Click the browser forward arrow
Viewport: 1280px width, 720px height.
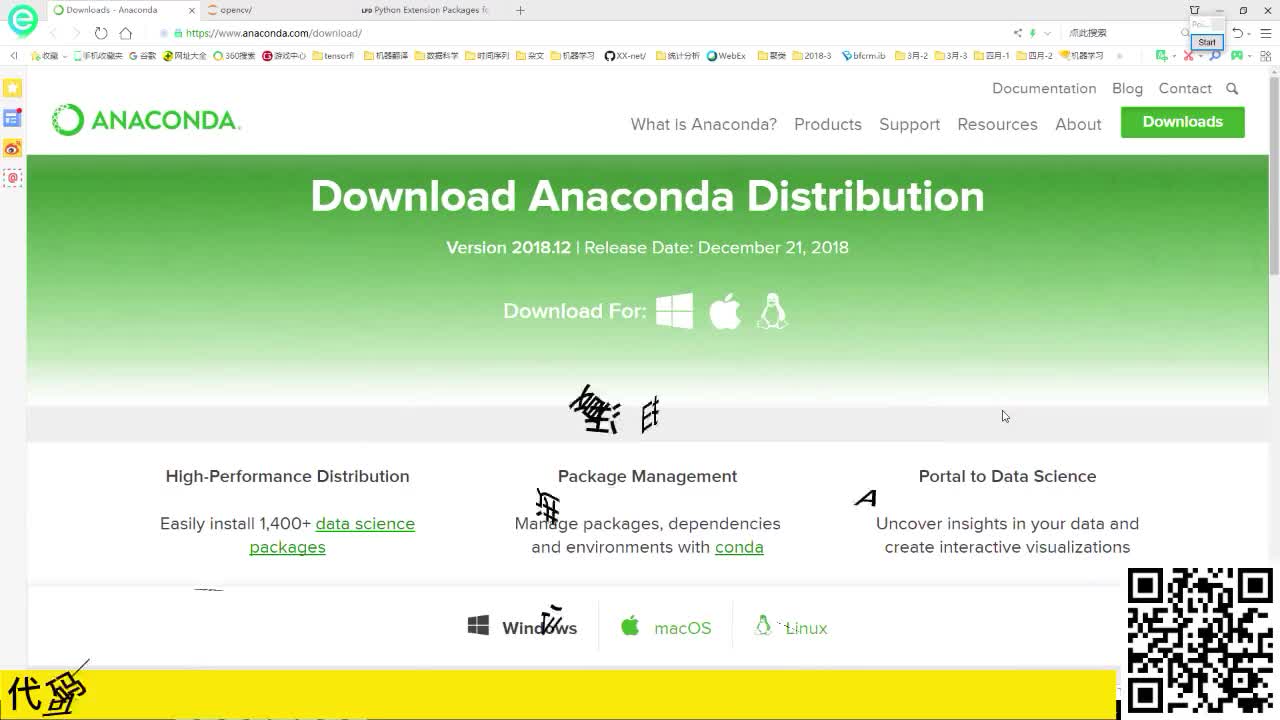(x=76, y=33)
